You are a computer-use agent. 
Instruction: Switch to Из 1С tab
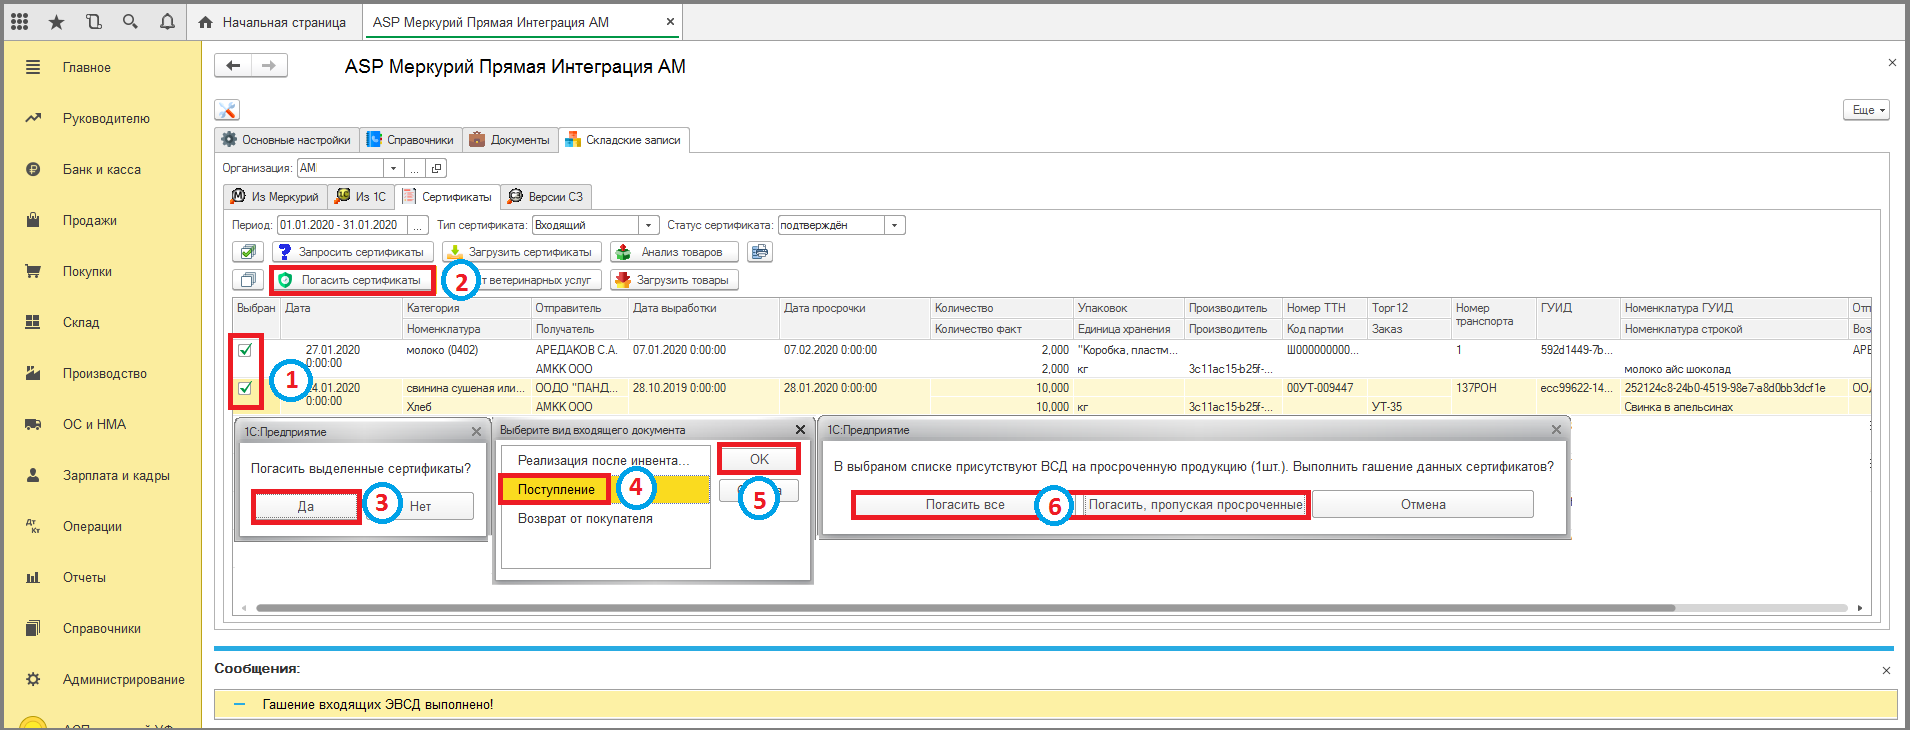pos(360,197)
